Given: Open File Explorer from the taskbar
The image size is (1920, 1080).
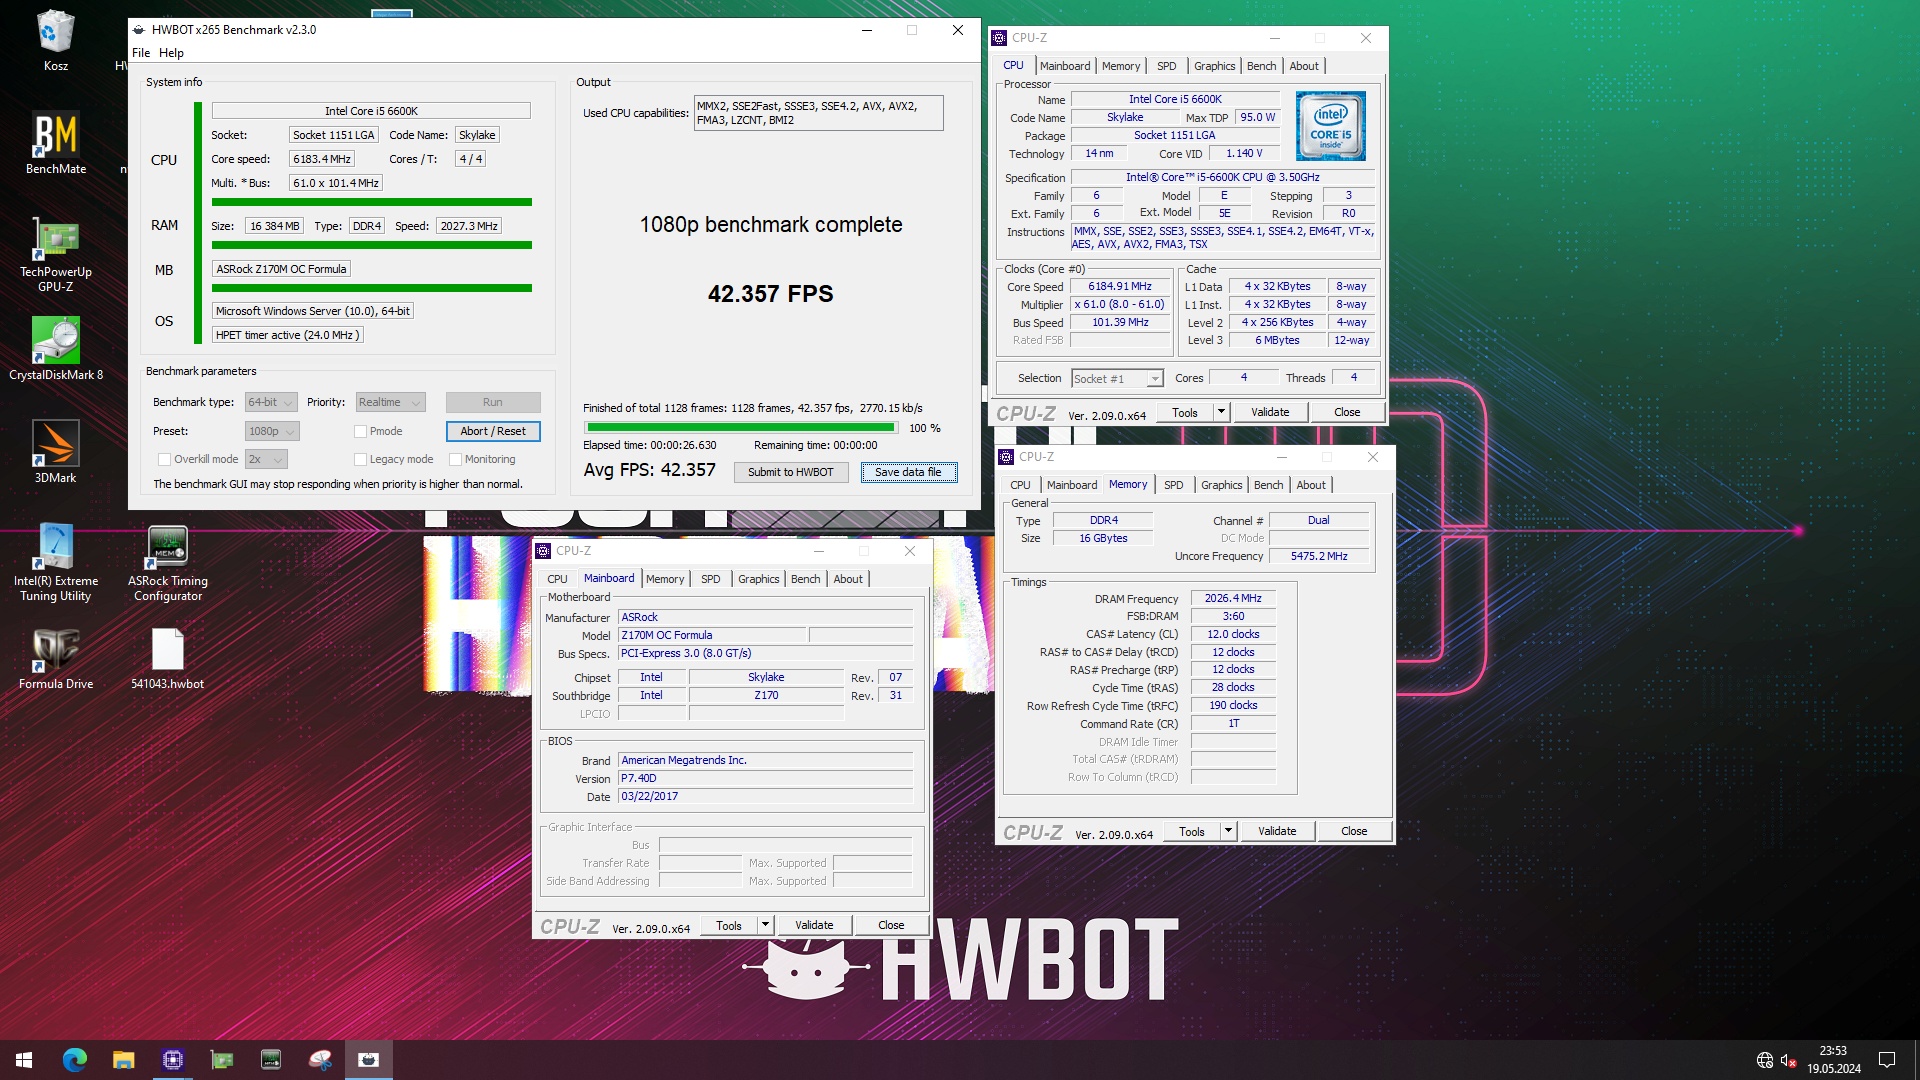Looking at the screenshot, I should [x=123, y=1060].
